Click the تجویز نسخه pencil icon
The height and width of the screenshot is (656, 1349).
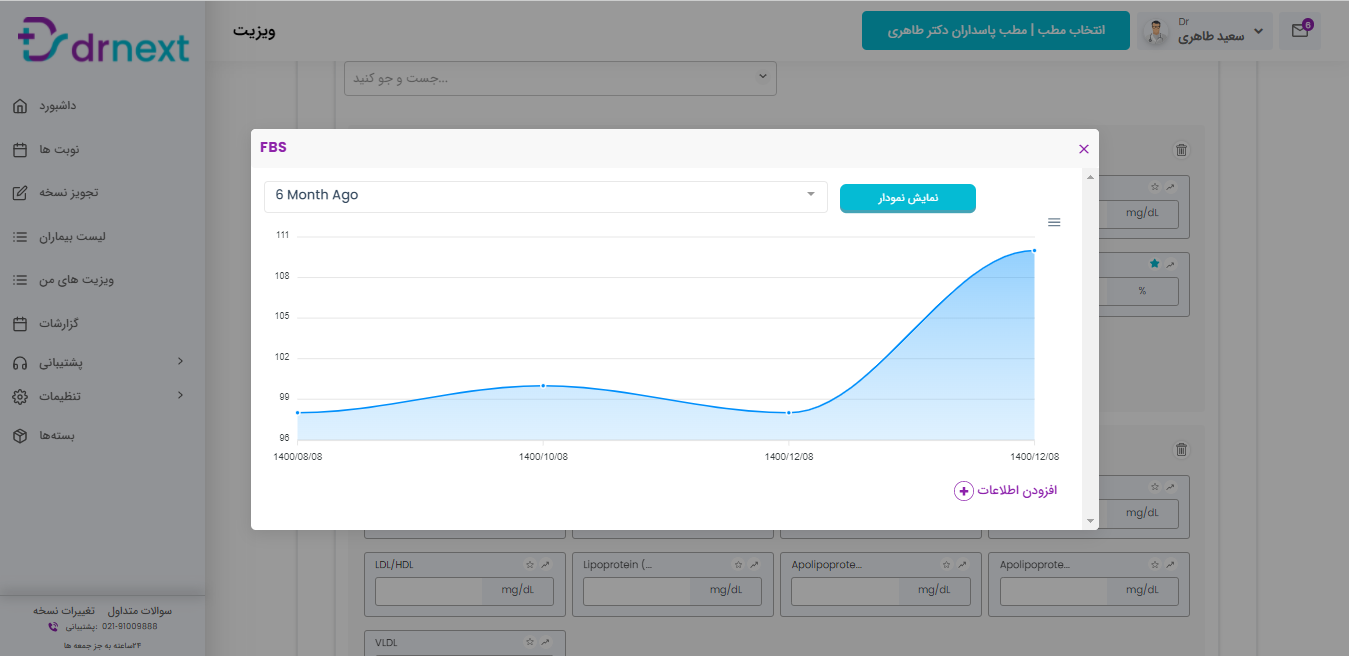pos(20,193)
